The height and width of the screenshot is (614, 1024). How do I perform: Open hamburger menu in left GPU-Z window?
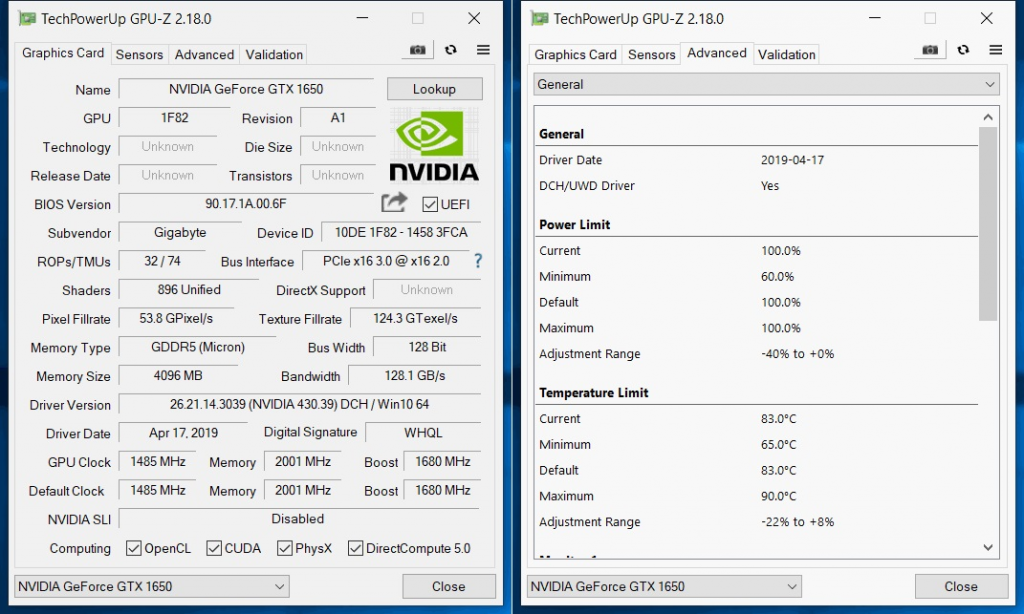click(483, 50)
